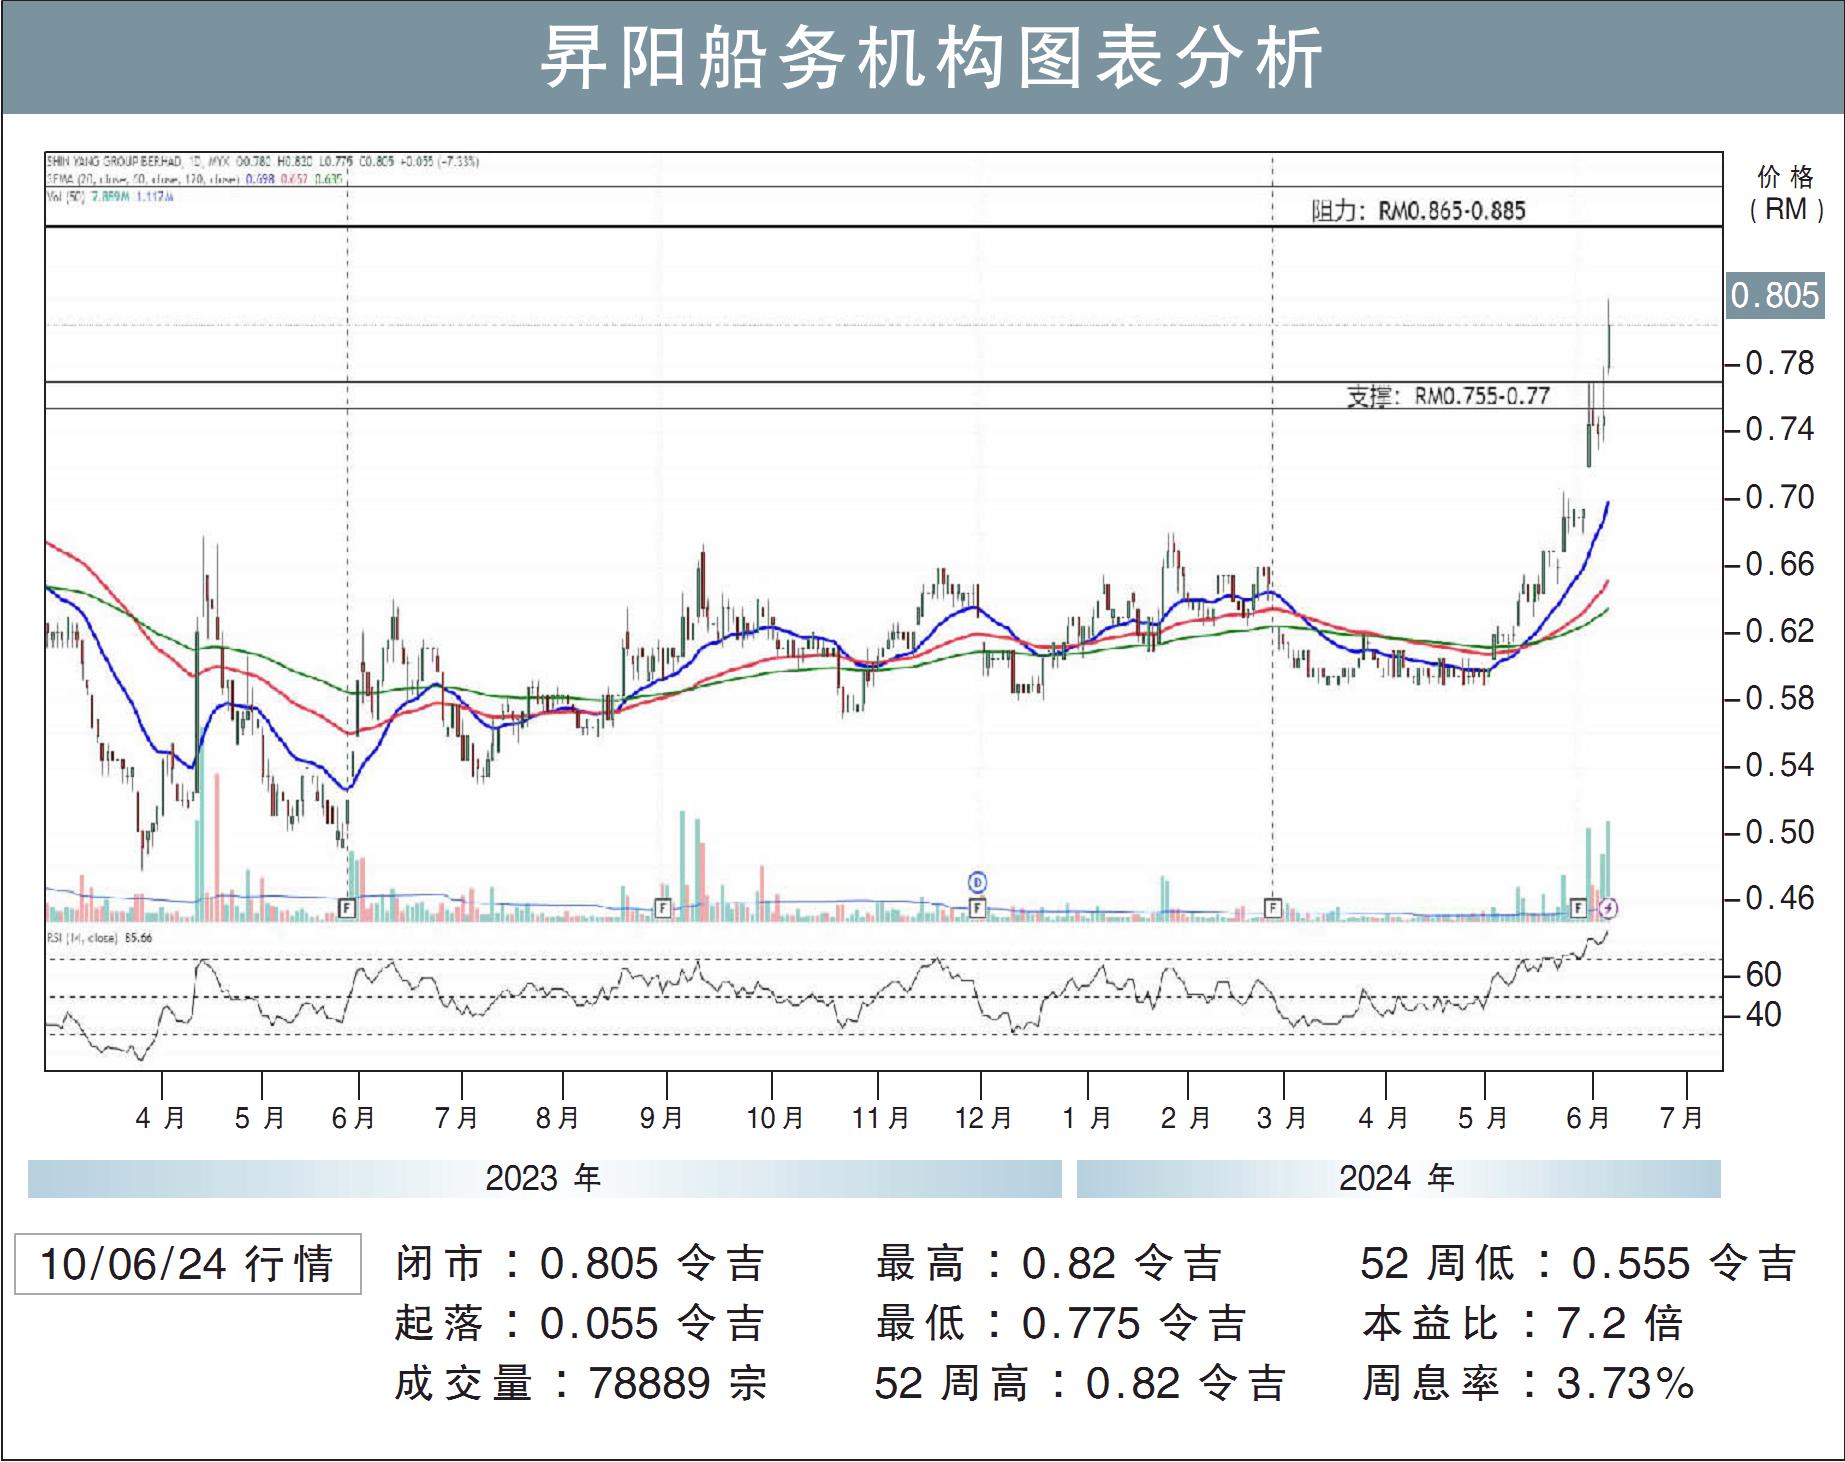Click the 10/06/24 行情 date box

click(188, 1264)
